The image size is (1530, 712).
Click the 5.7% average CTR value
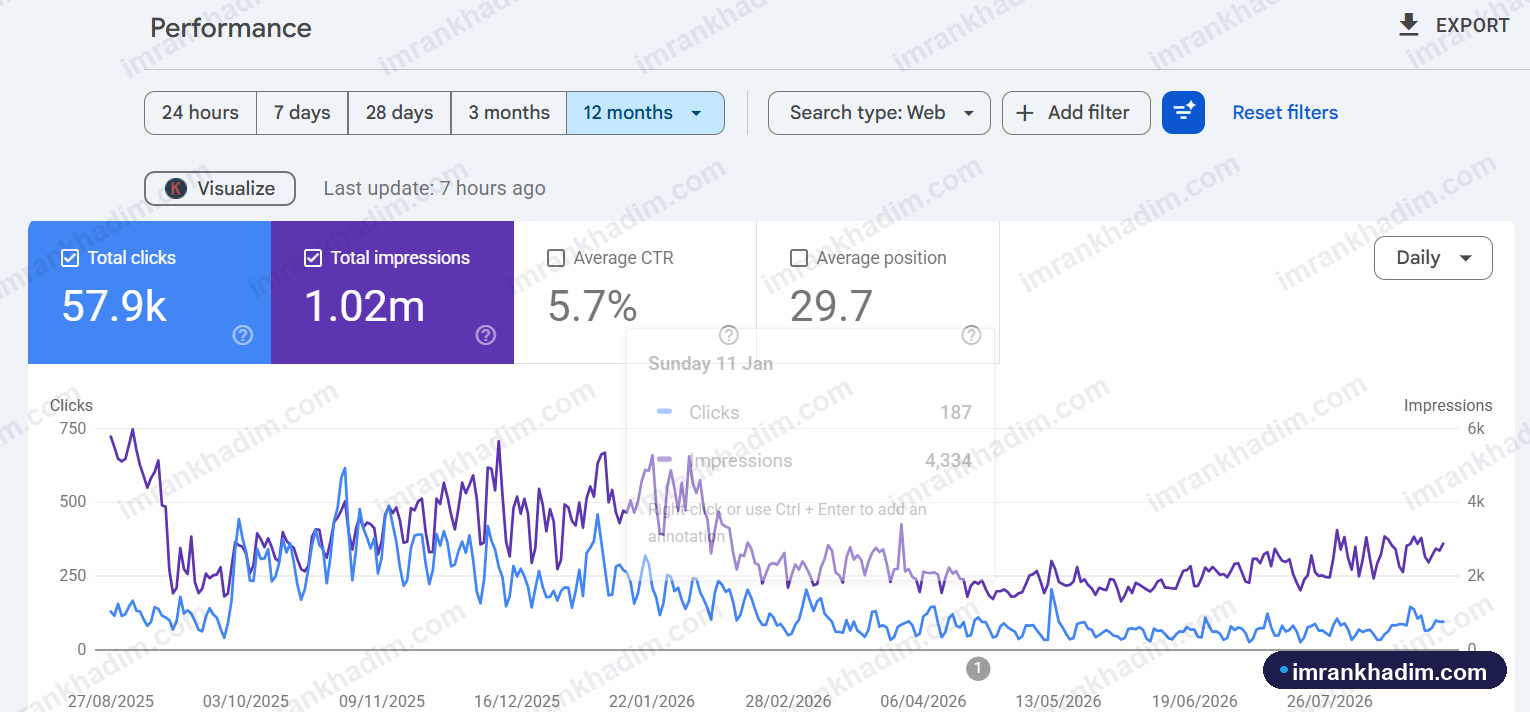pyautogui.click(x=593, y=307)
